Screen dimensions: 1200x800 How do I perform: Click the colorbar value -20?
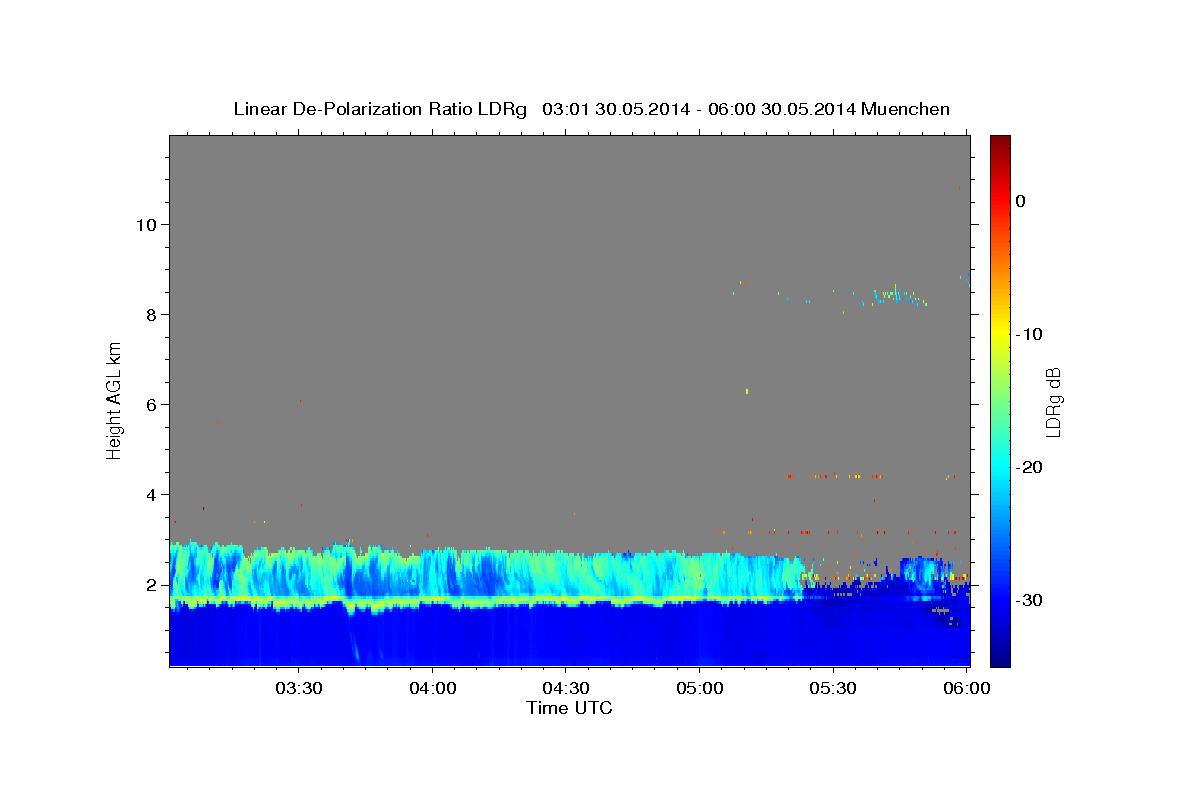coord(1030,467)
